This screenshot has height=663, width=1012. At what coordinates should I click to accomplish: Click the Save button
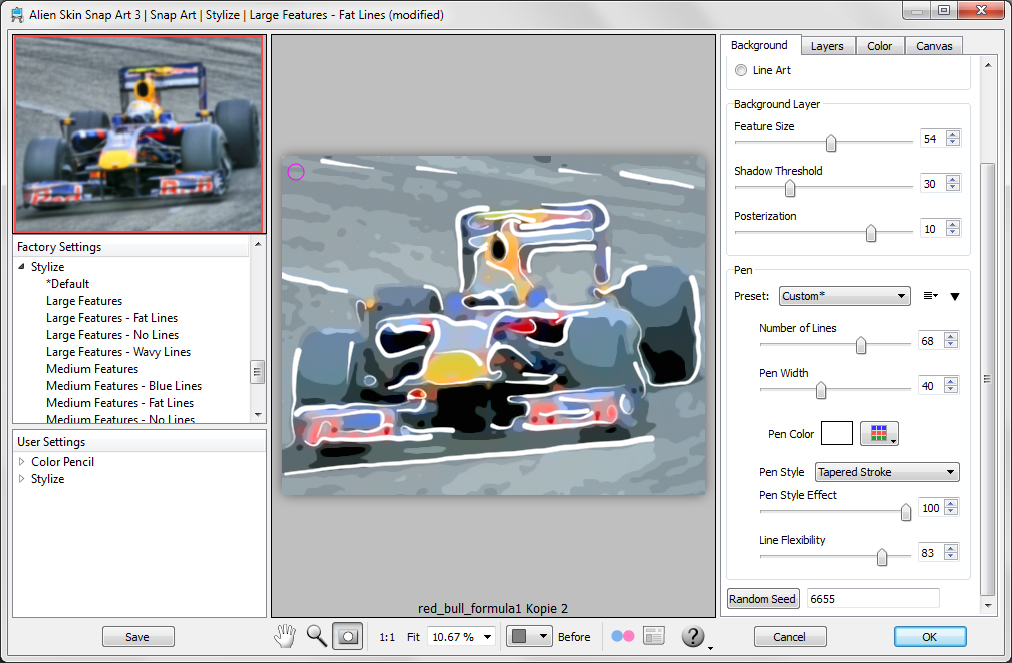(x=138, y=637)
